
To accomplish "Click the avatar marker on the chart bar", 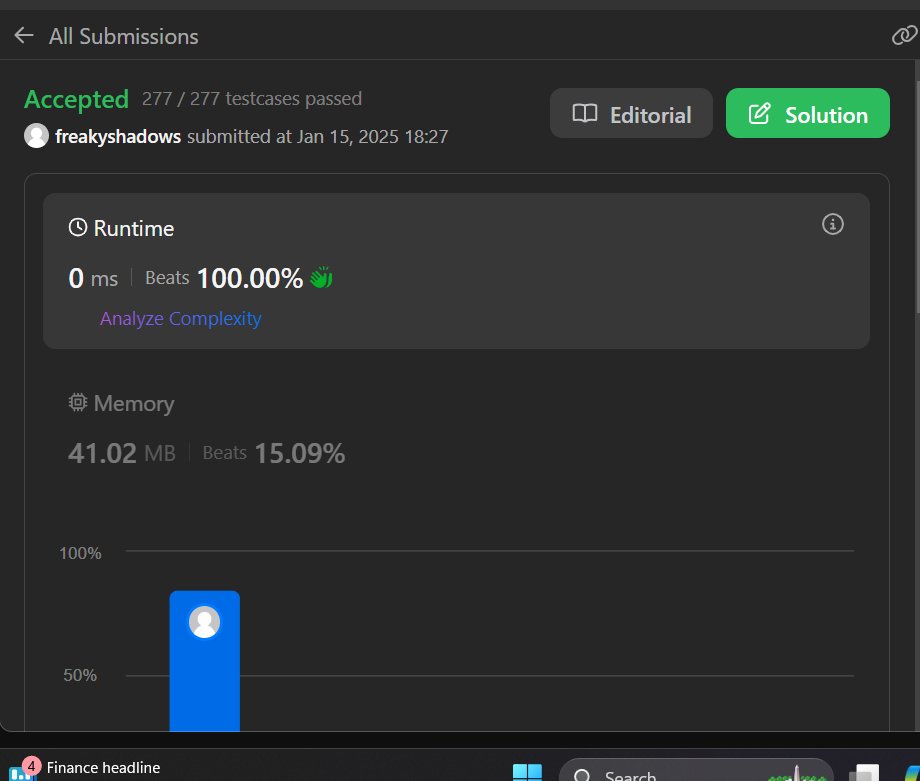I will (204, 622).
